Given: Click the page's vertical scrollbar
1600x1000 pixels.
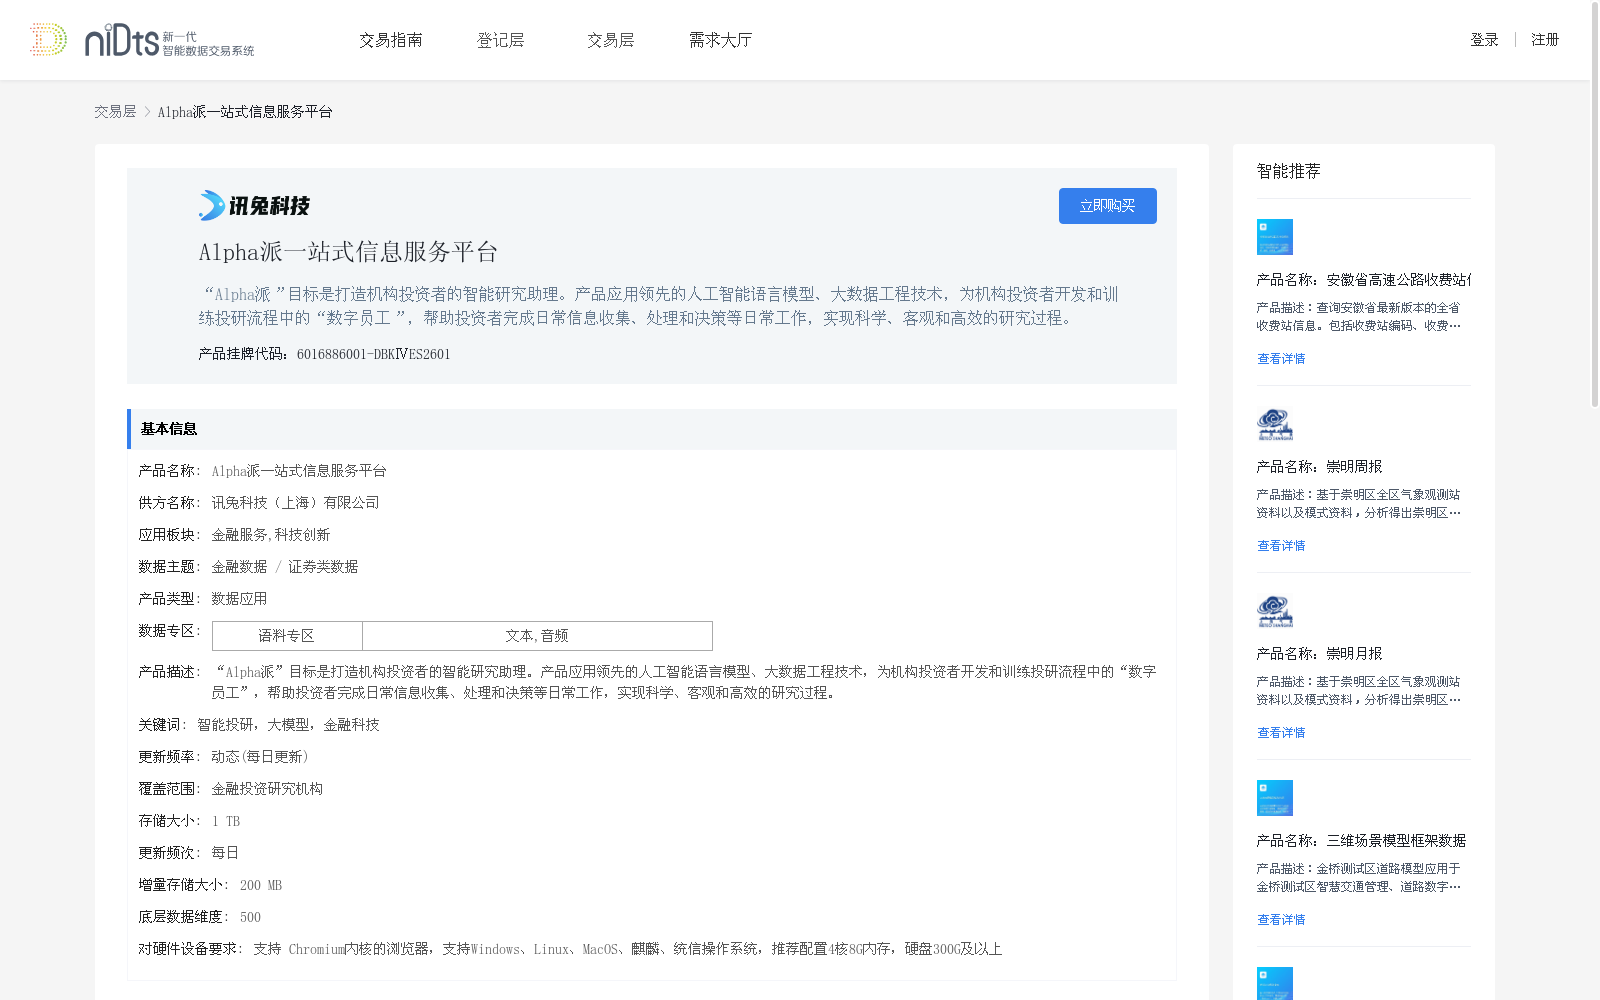Looking at the screenshot, I should point(1595,205).
